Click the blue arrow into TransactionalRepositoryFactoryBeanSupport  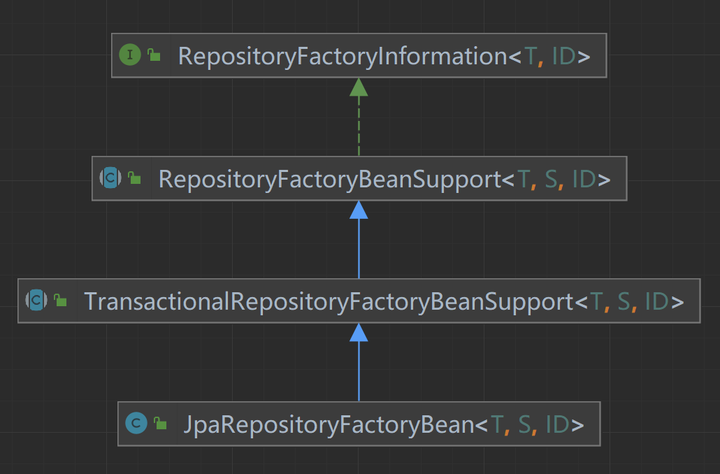click(x=358, y=362)
